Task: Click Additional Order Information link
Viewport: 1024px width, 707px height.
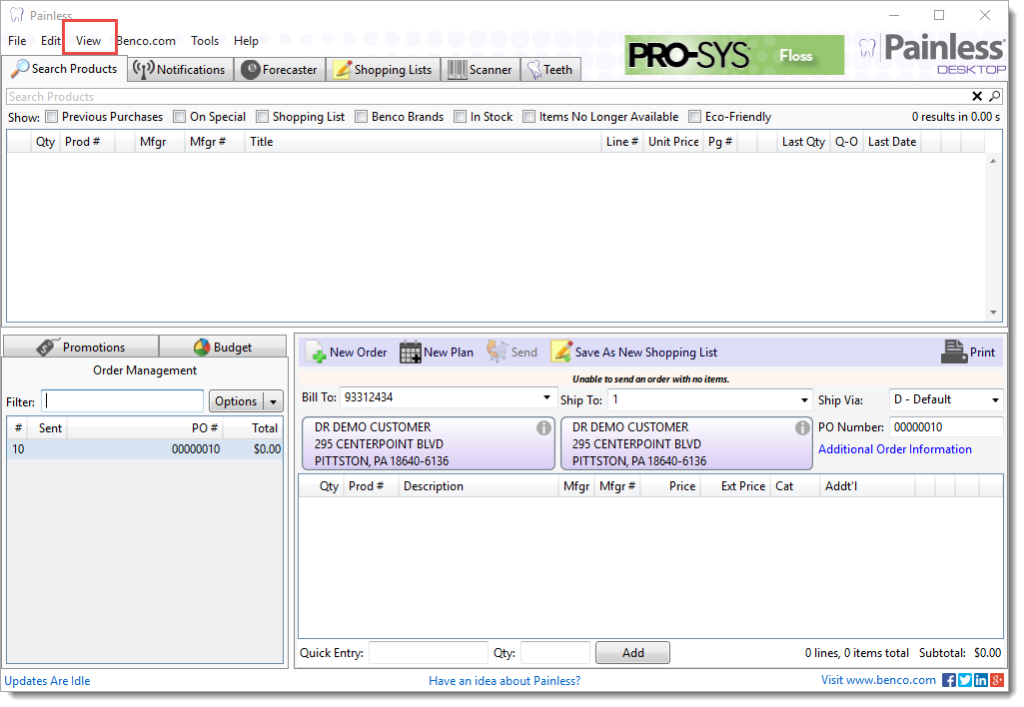Action: [x=894, y=450]
